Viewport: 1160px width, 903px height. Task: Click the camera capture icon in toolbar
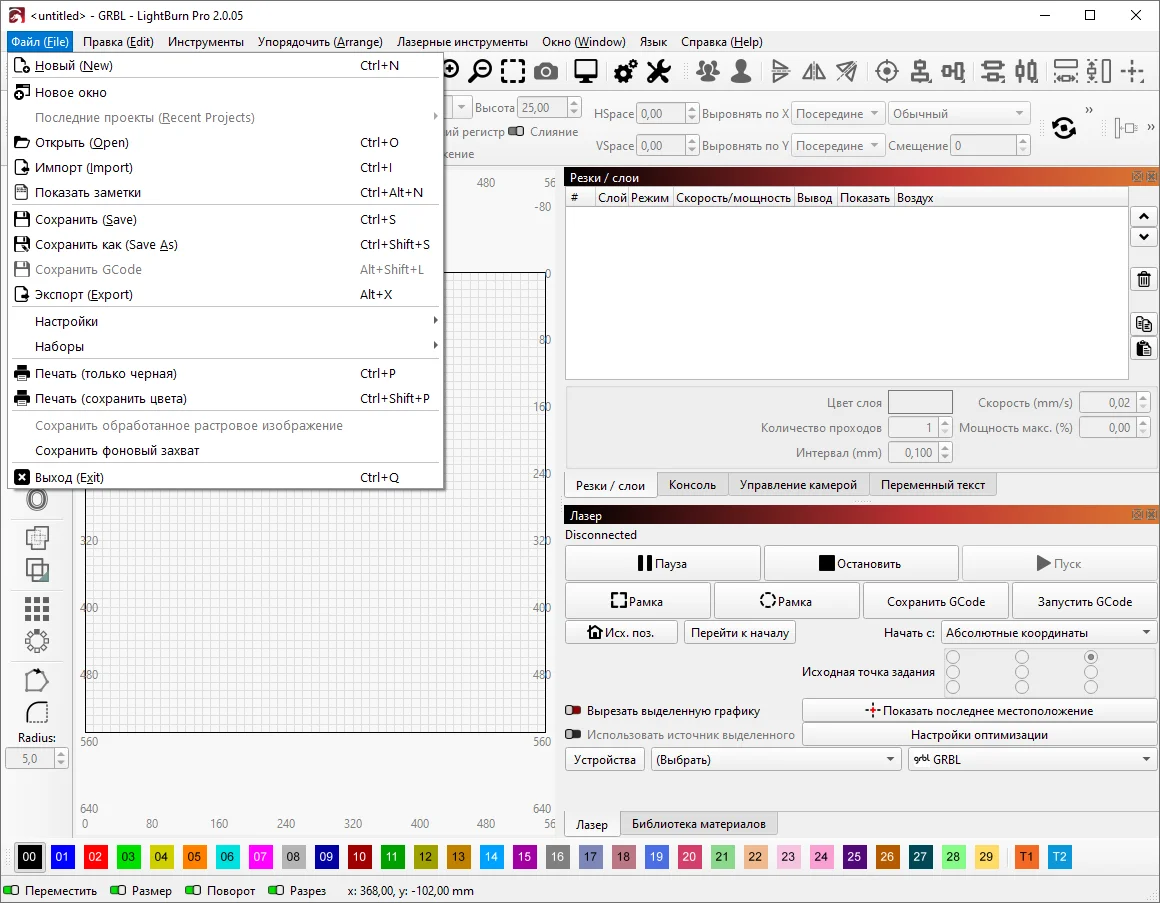click(x=546, y=71)
